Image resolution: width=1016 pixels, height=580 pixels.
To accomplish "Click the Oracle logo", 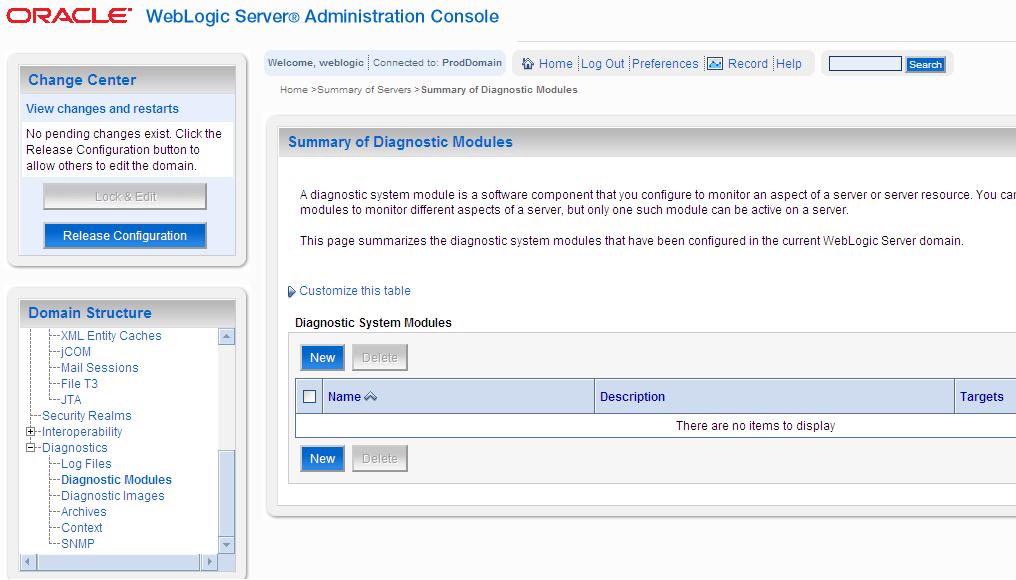I will click(x=69, y=16).
